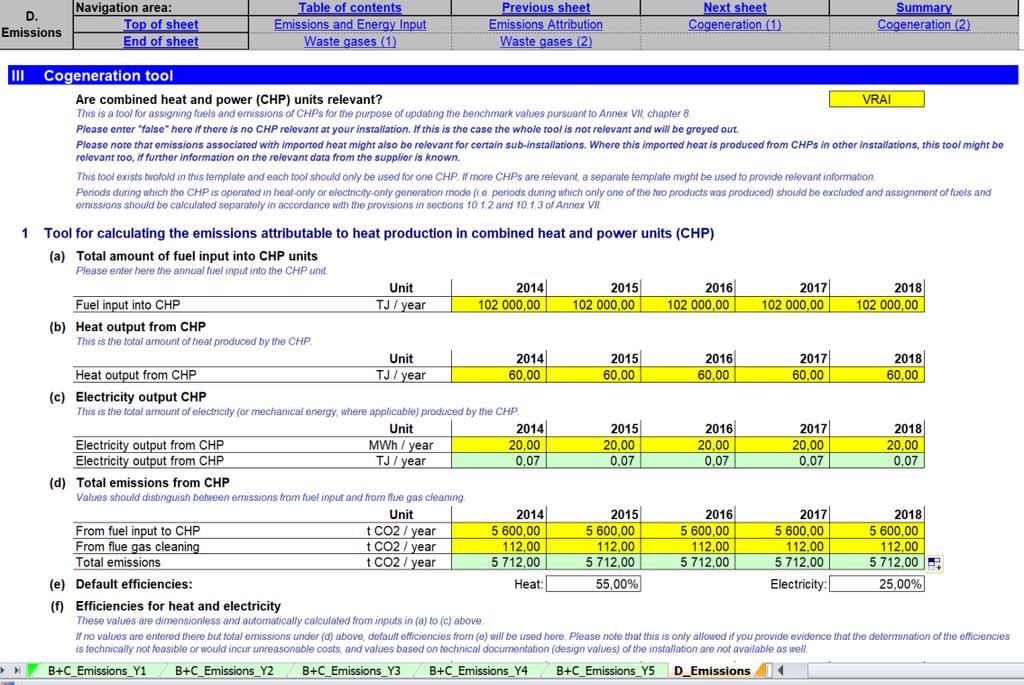1024x685 pixels.
Task: Select 2017 From fuel input to CHP cell
Action: coord(782,531)
